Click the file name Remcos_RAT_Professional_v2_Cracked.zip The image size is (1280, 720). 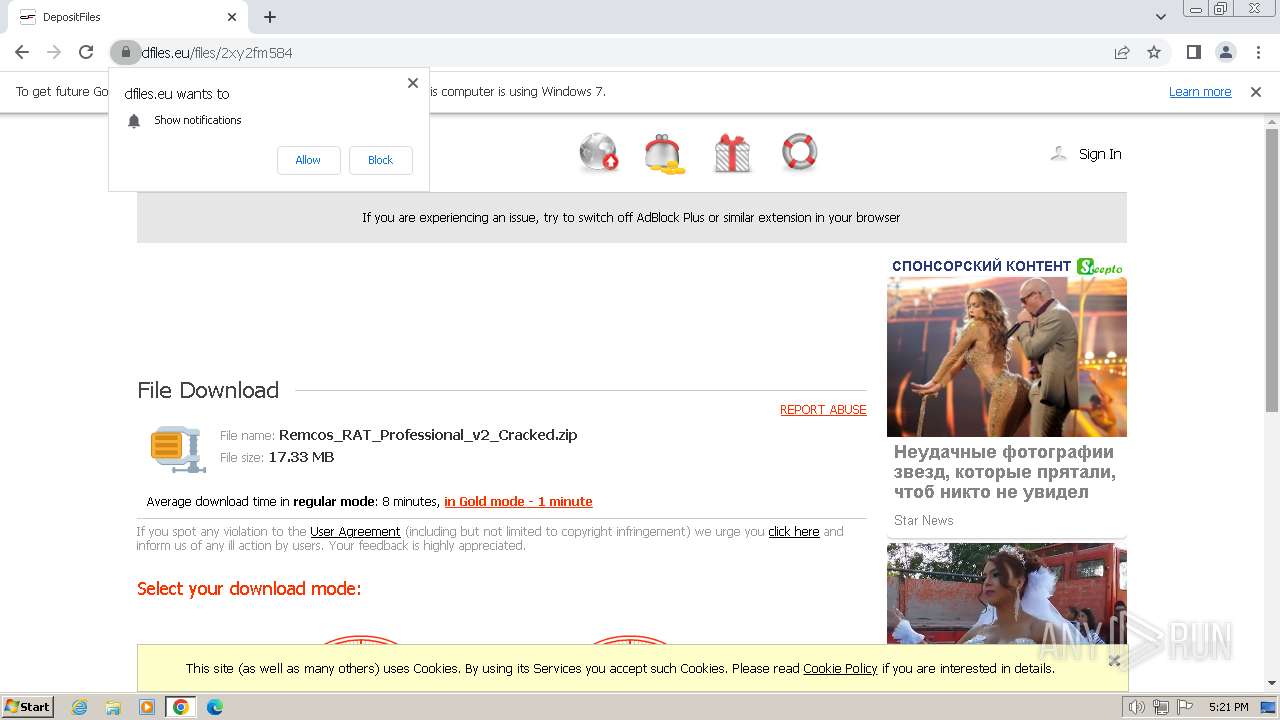coord(428,435)
